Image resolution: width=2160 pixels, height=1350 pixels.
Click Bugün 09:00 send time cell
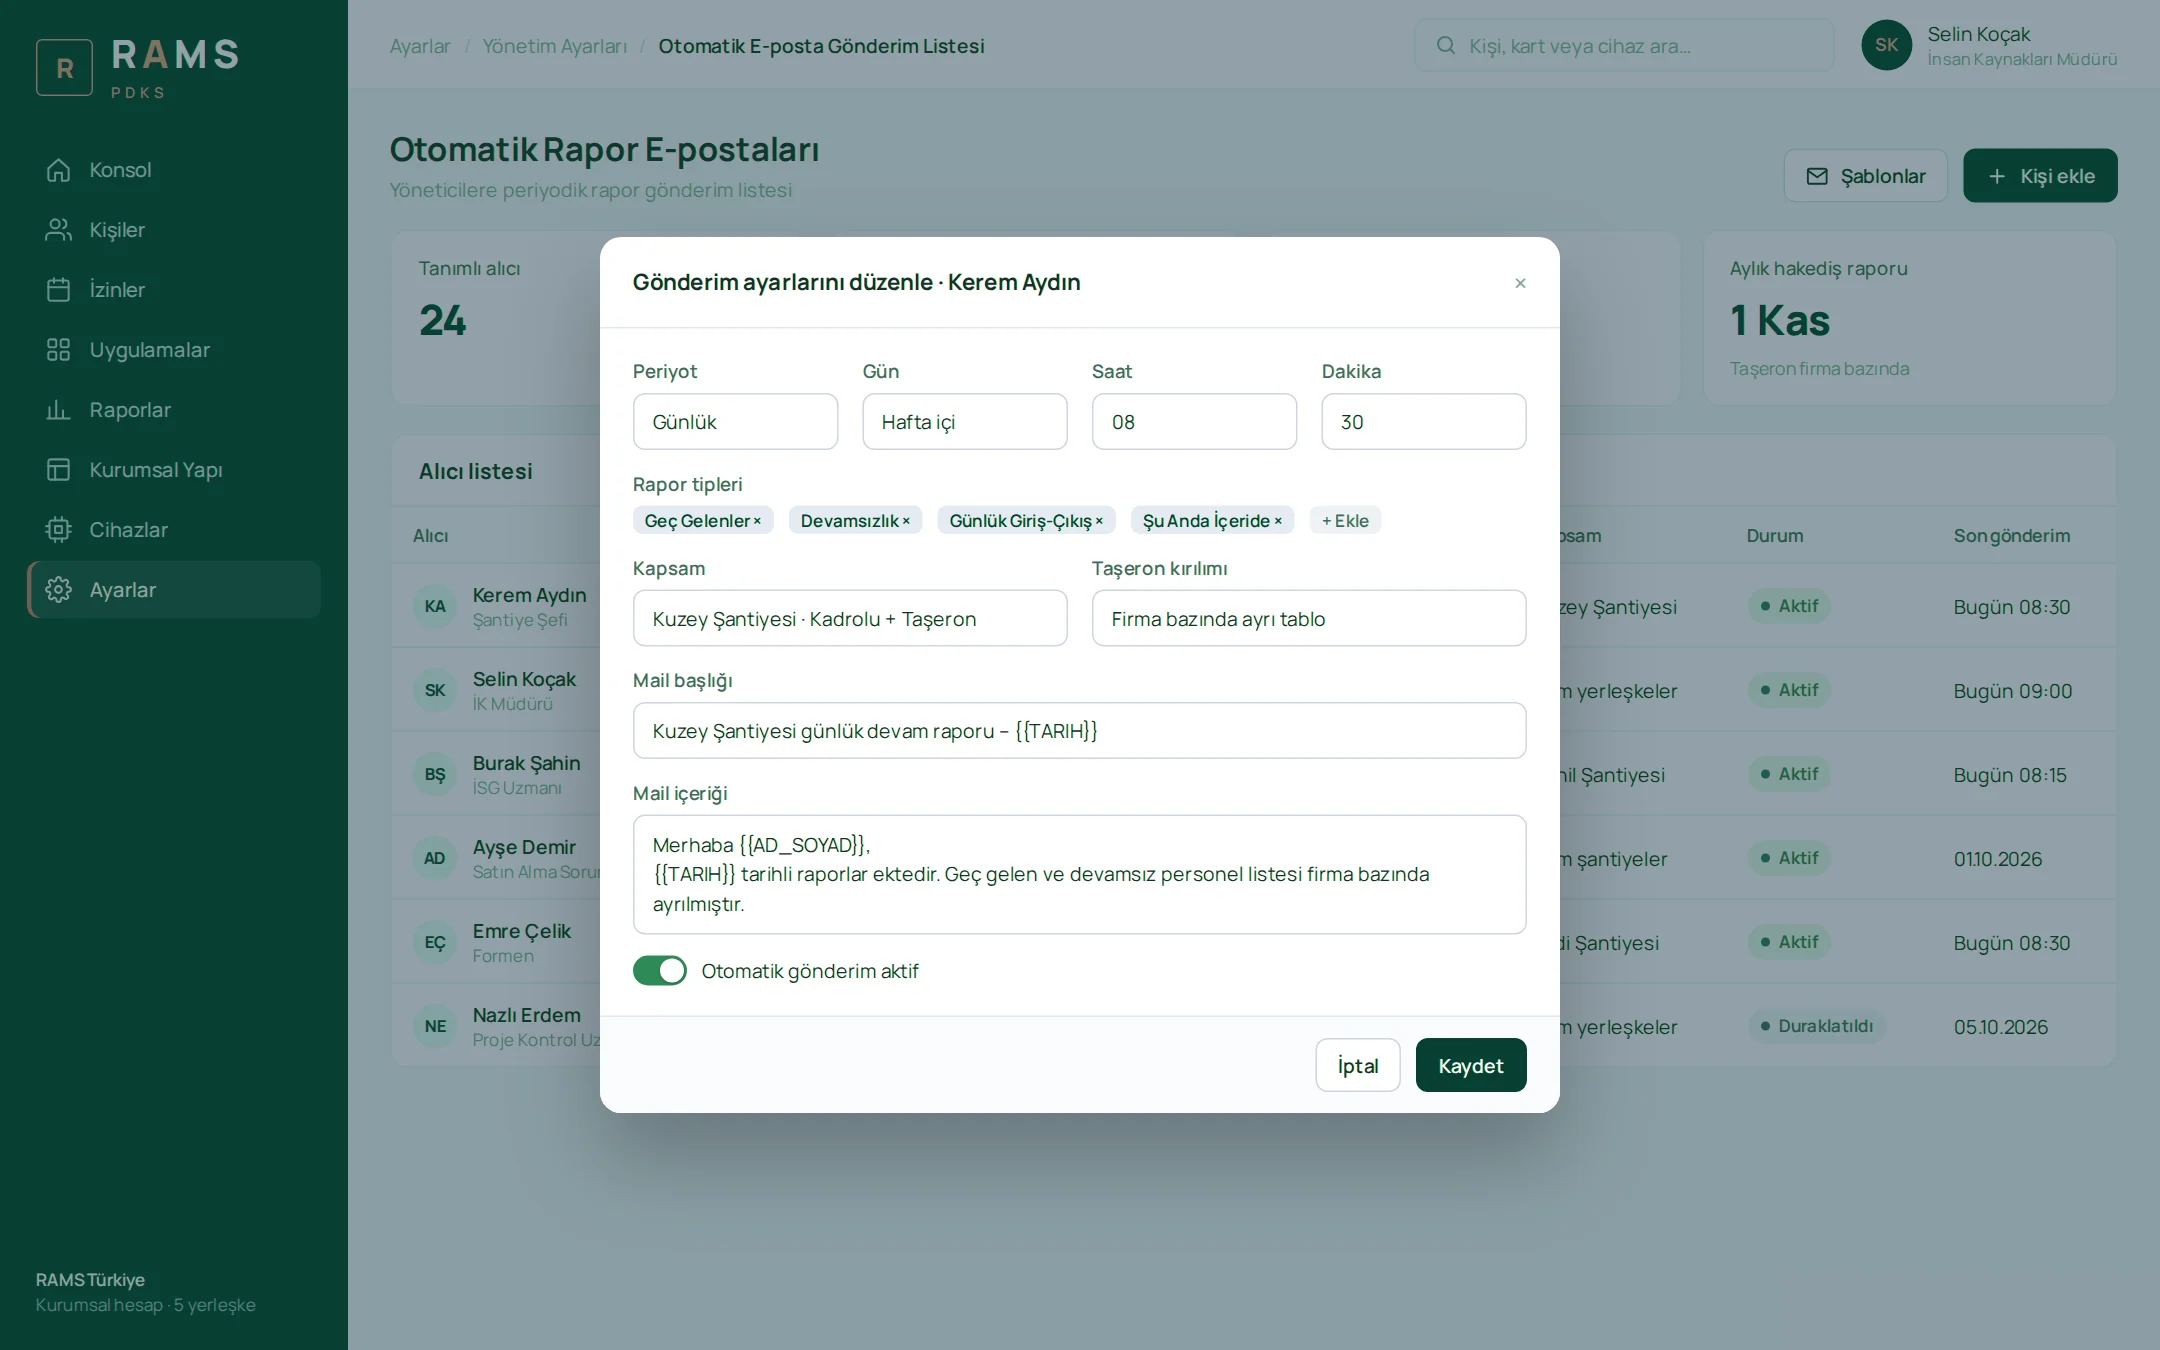(2013, 691)
